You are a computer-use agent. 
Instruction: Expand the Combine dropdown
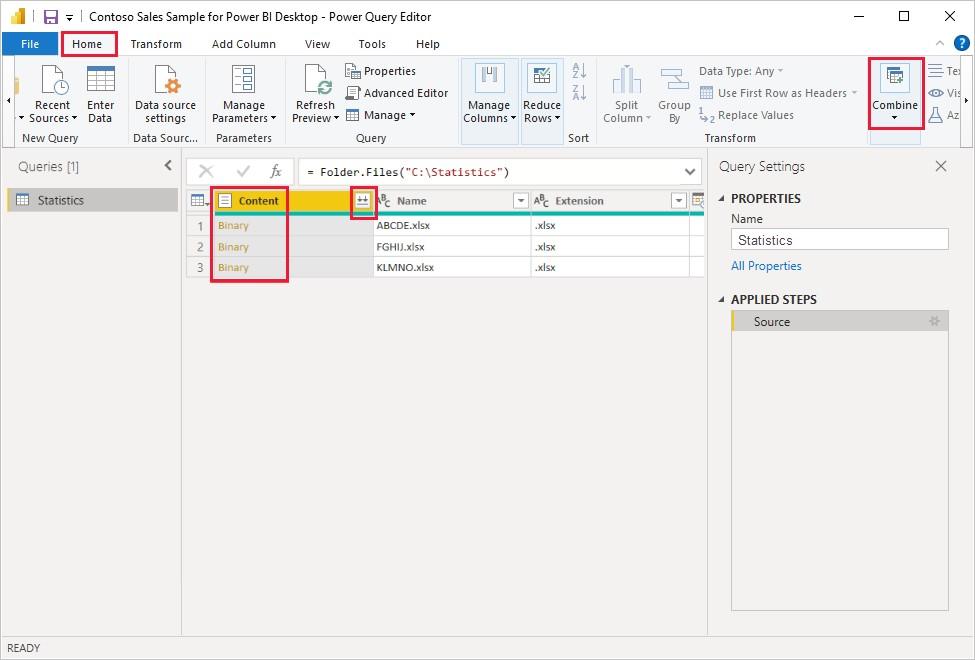(x=894, y=118)
